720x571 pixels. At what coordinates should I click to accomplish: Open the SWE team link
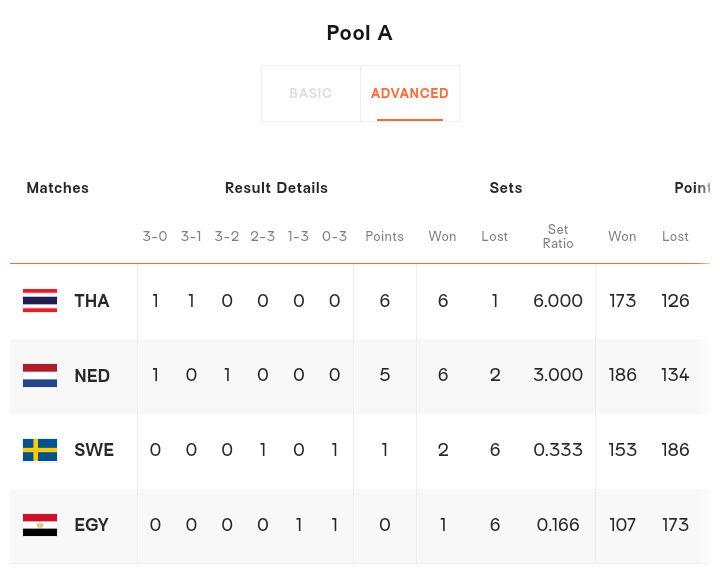pos(94,450)
